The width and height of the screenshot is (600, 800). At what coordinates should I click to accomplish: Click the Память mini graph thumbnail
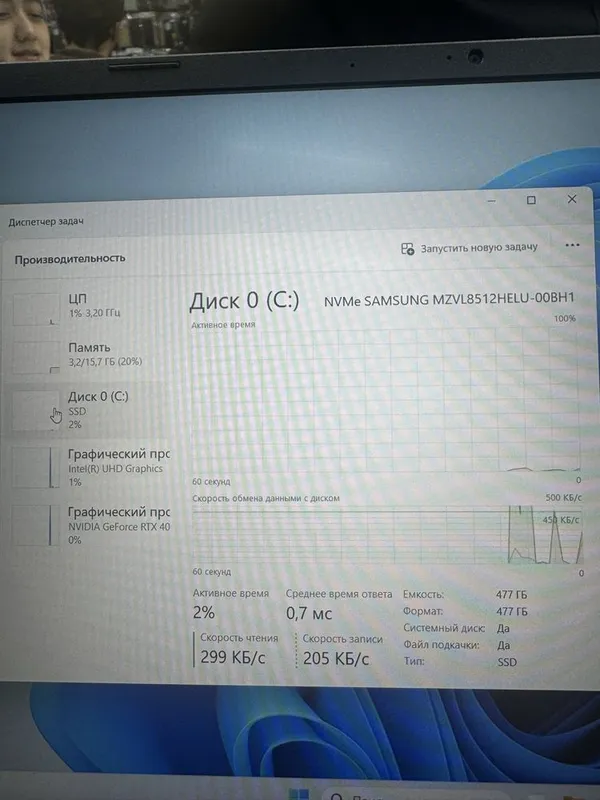36,357
